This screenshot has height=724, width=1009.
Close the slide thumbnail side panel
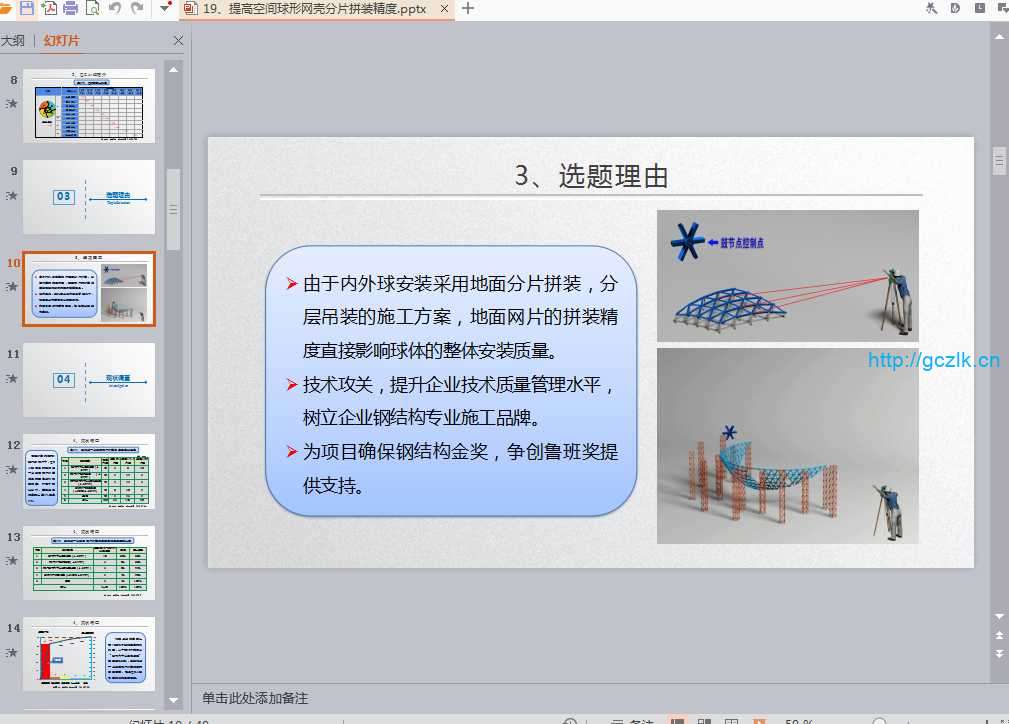click(178, 41)
